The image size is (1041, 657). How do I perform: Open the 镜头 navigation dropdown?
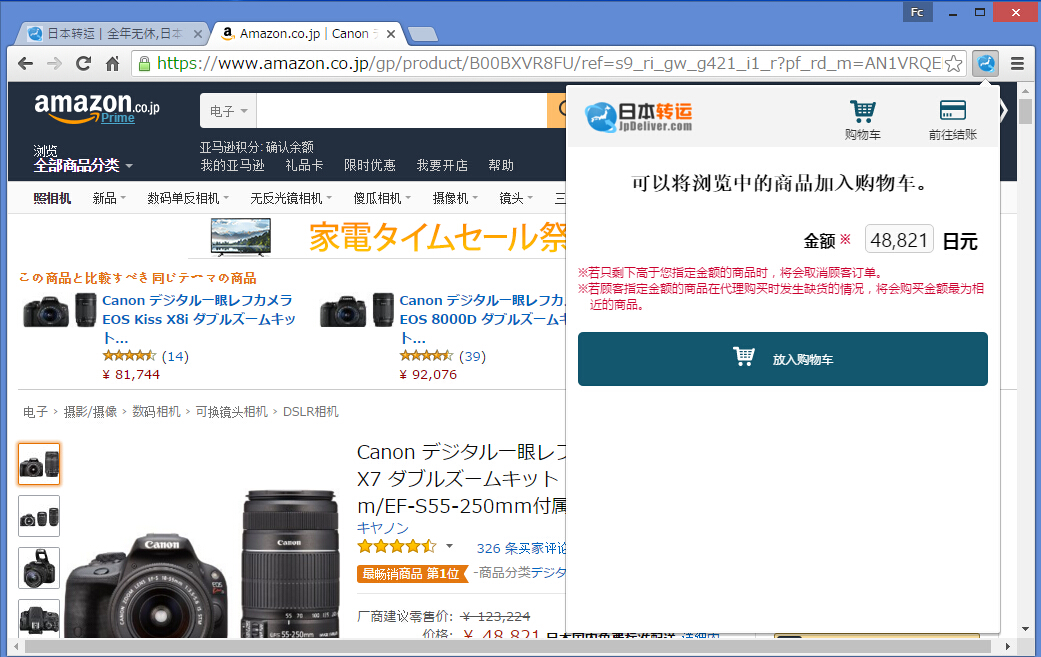(514, 199)
